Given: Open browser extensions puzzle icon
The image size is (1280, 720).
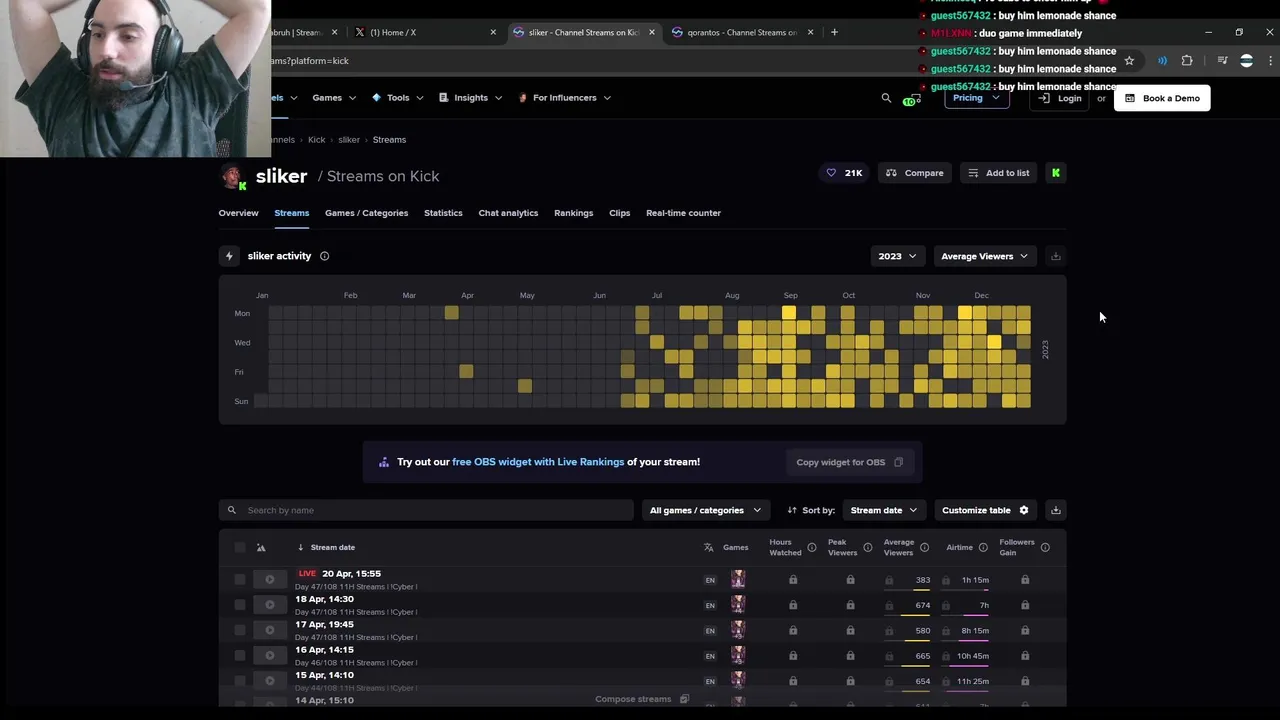Looking at the screenshot, I should coord(1187,61).
